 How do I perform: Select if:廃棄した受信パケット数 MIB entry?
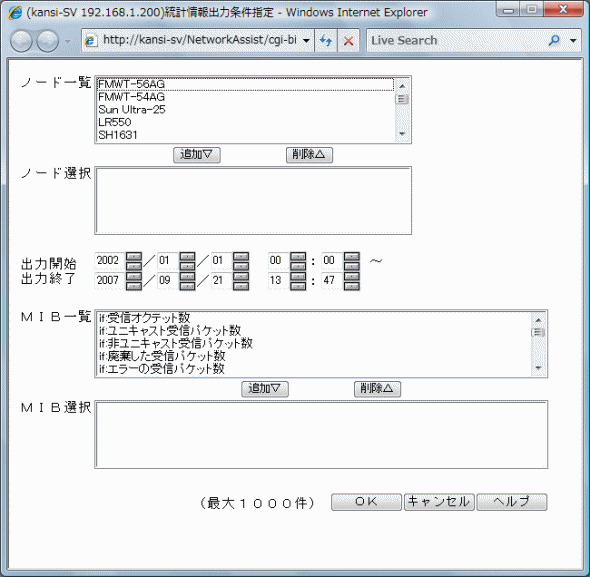[x=313, y=356]
